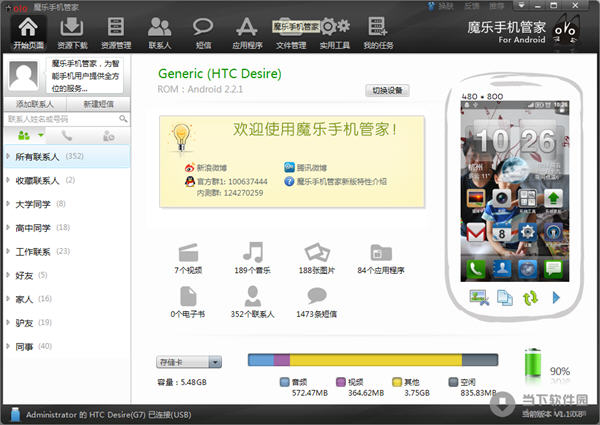Click the 90% battery level text

click(560, 371)
